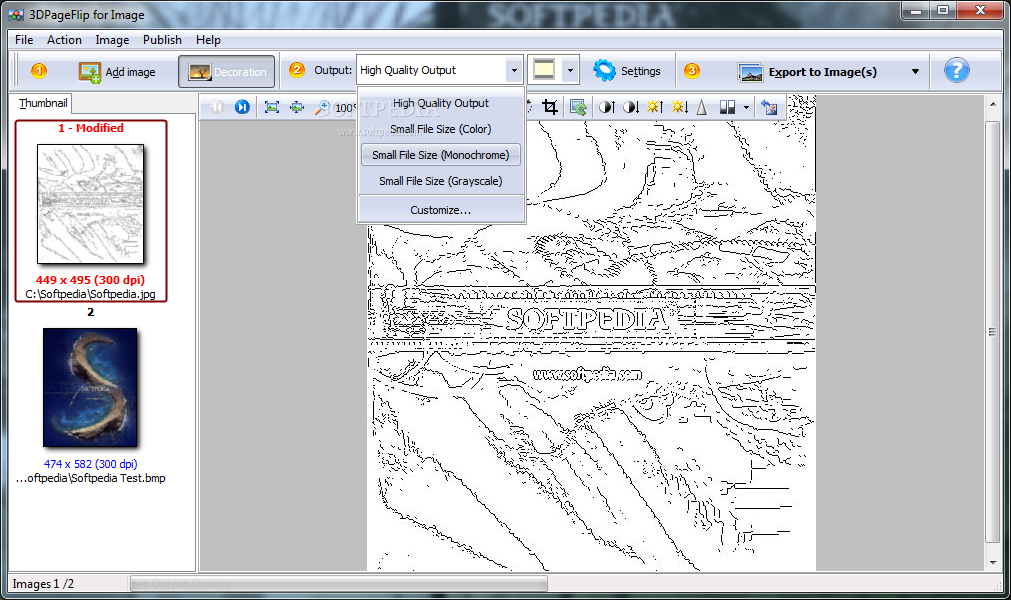Click fit width icon
The height and width of the screenshot is (600, 1011).
297,107
